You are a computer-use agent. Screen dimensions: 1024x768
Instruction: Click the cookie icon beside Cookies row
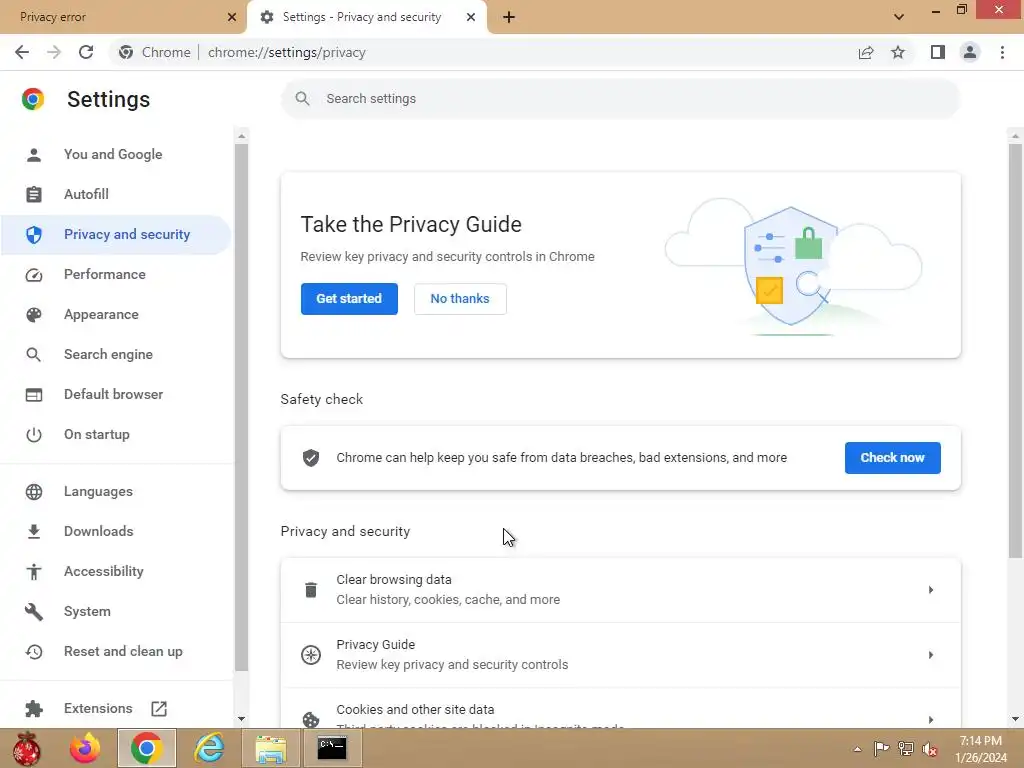coord(311,719)
